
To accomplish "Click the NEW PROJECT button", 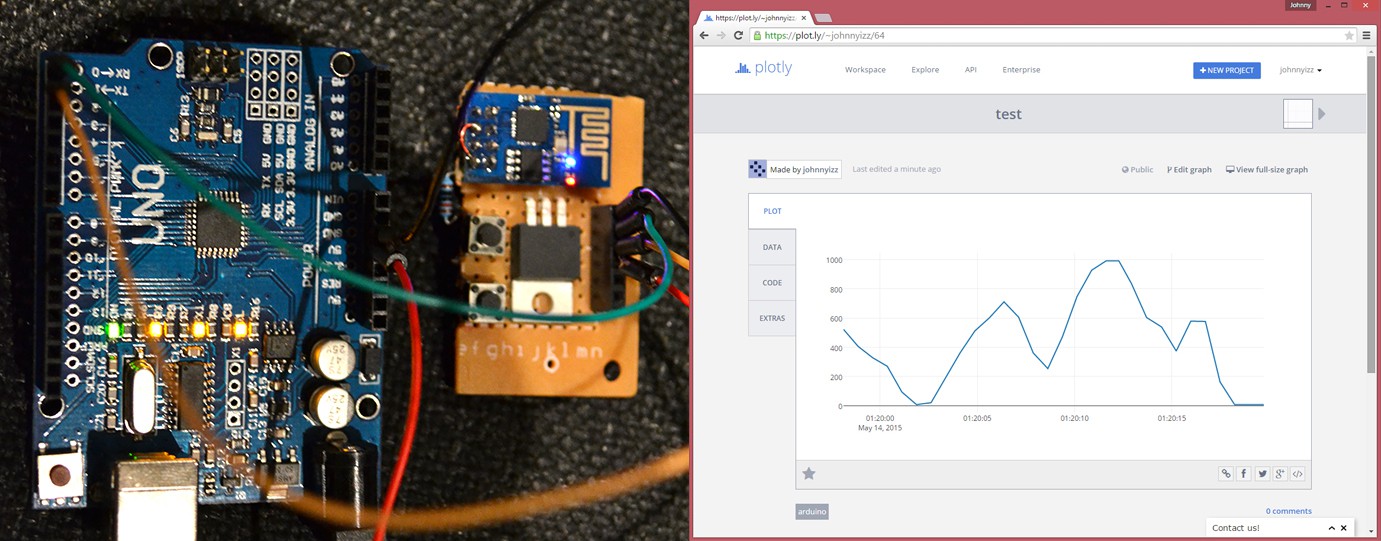I will pyautogui.click(x=1226, y=70).
